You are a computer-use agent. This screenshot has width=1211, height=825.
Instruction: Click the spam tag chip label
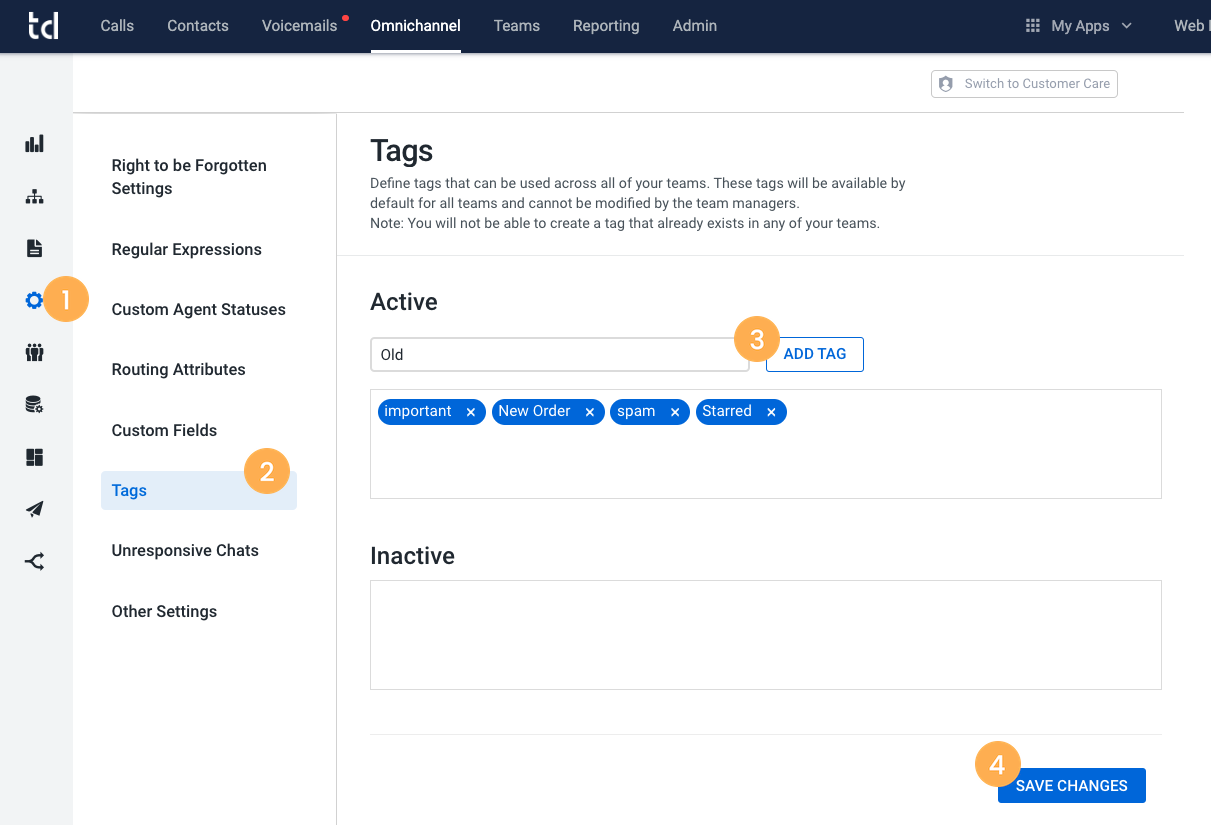(636, 411)
